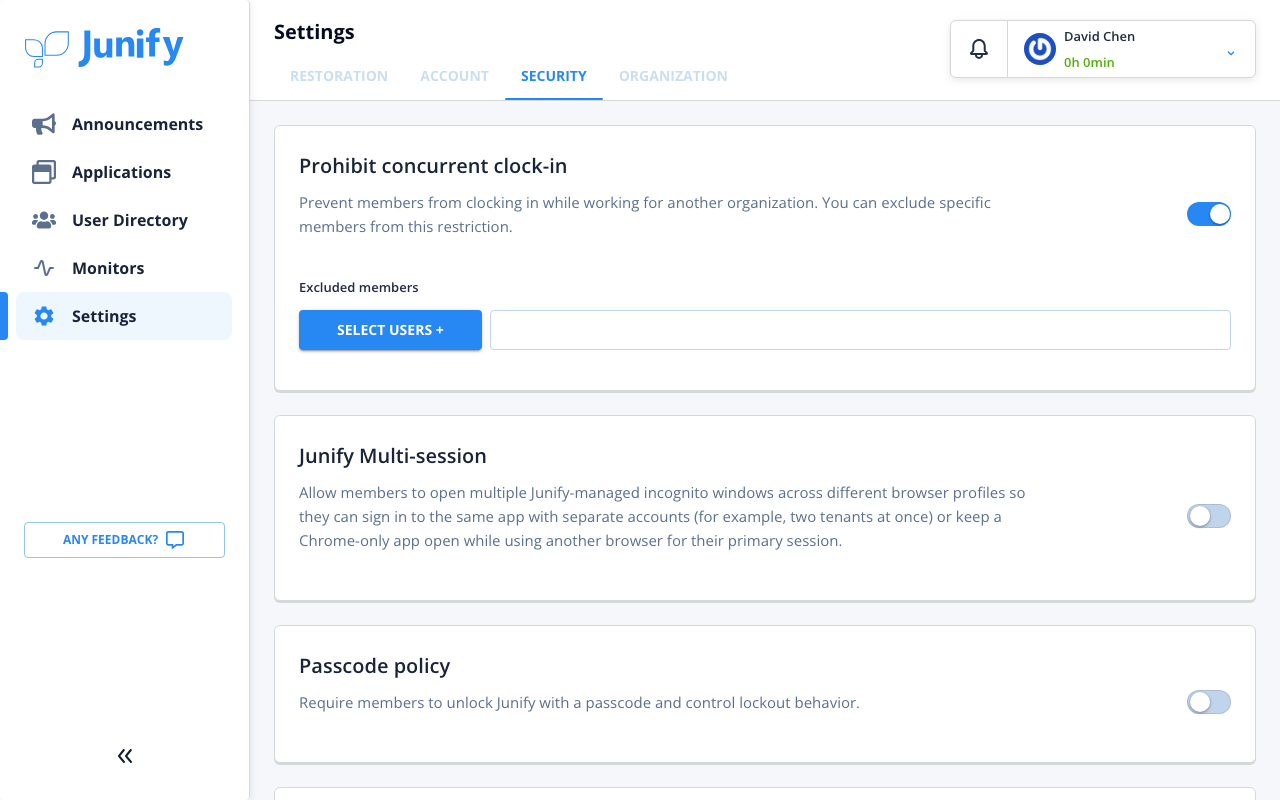Viewport: 1280px width, 800px height.
Task: Click the excluded members input field
Action: tap(860, 330)
